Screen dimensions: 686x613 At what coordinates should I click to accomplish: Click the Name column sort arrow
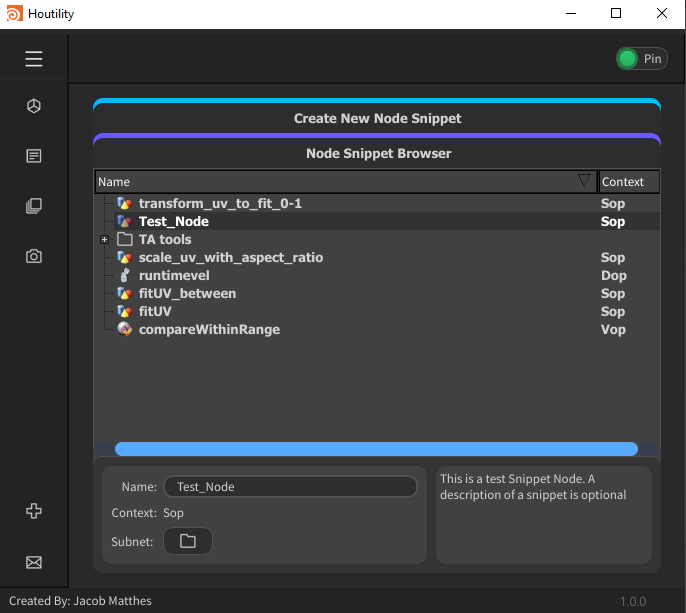pos(584,181)
